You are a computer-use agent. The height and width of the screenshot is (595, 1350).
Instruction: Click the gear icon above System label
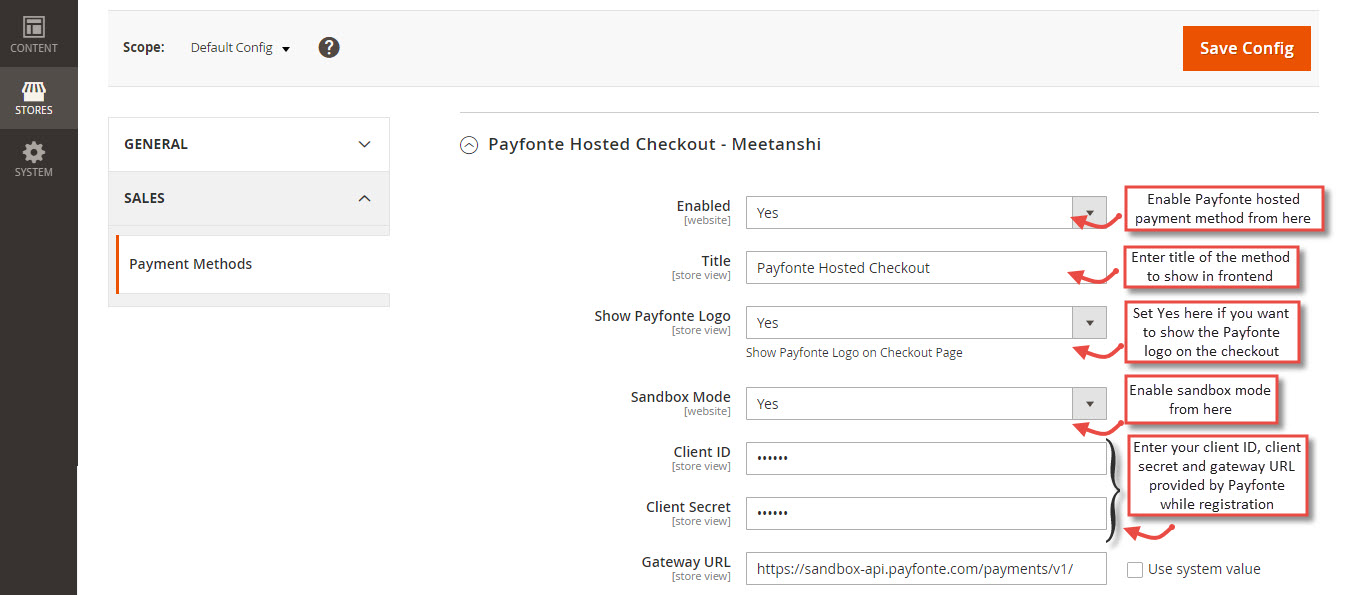point(33,152)
